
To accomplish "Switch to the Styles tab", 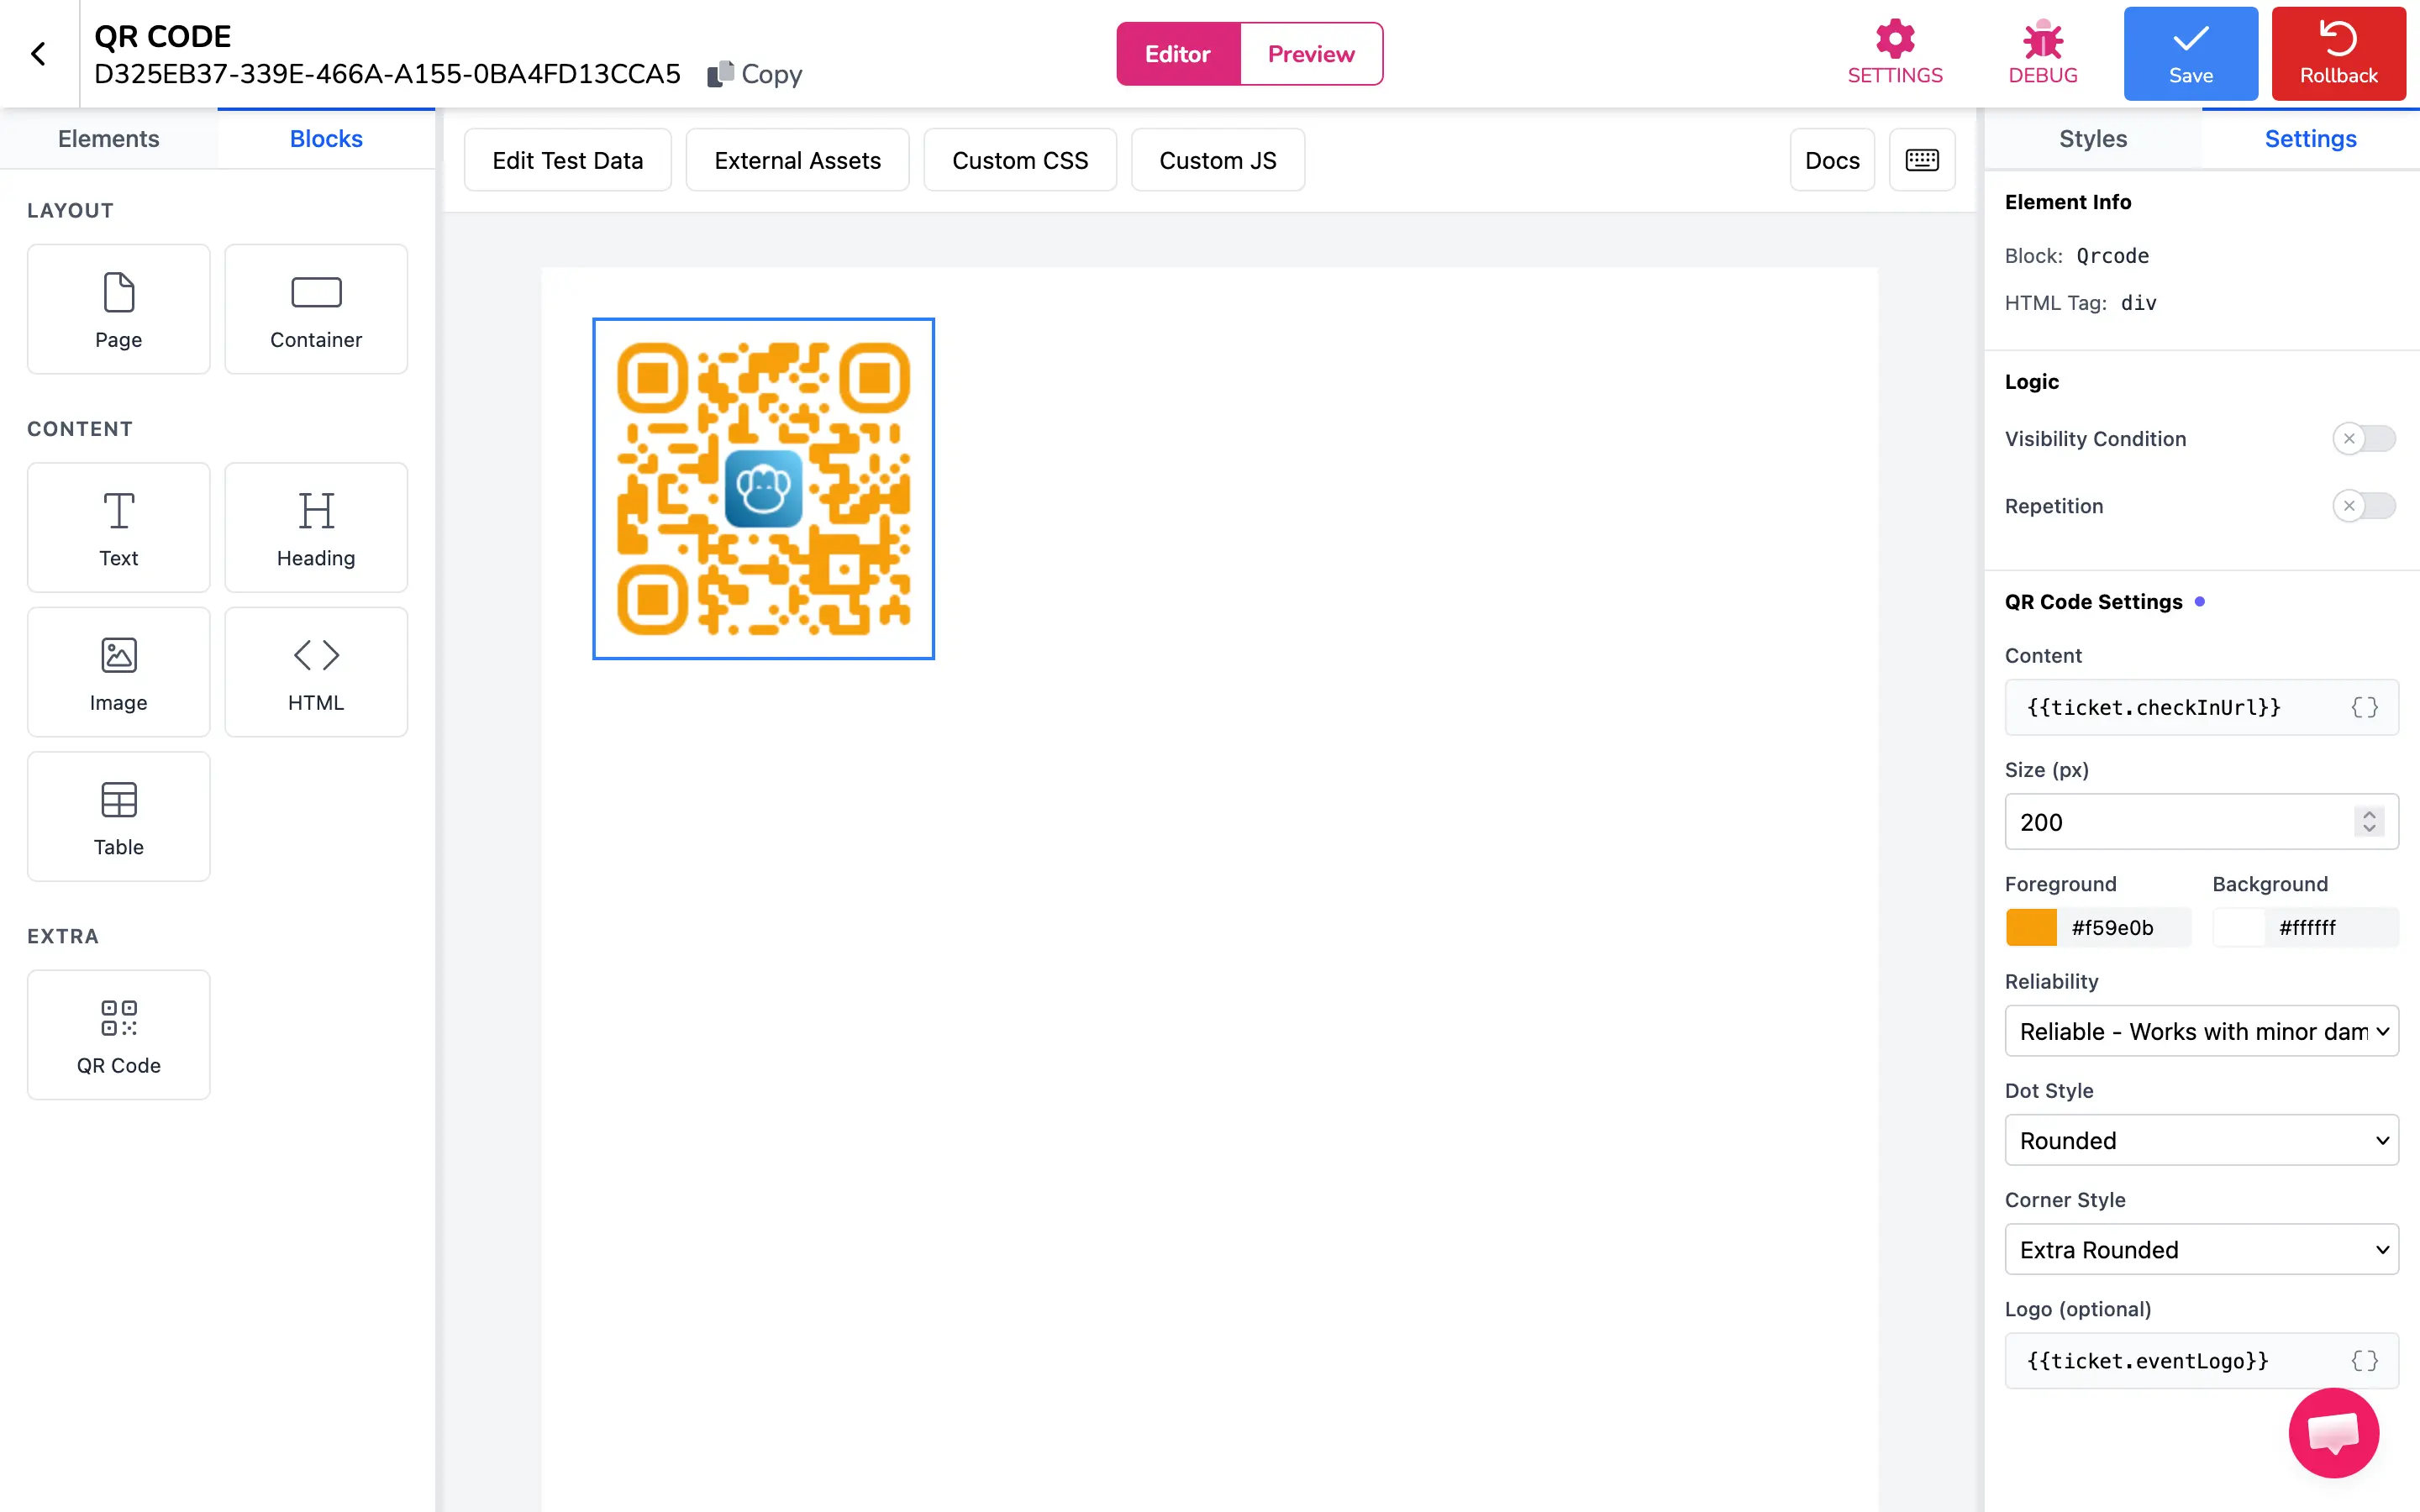I will [x=2092, y=139].
